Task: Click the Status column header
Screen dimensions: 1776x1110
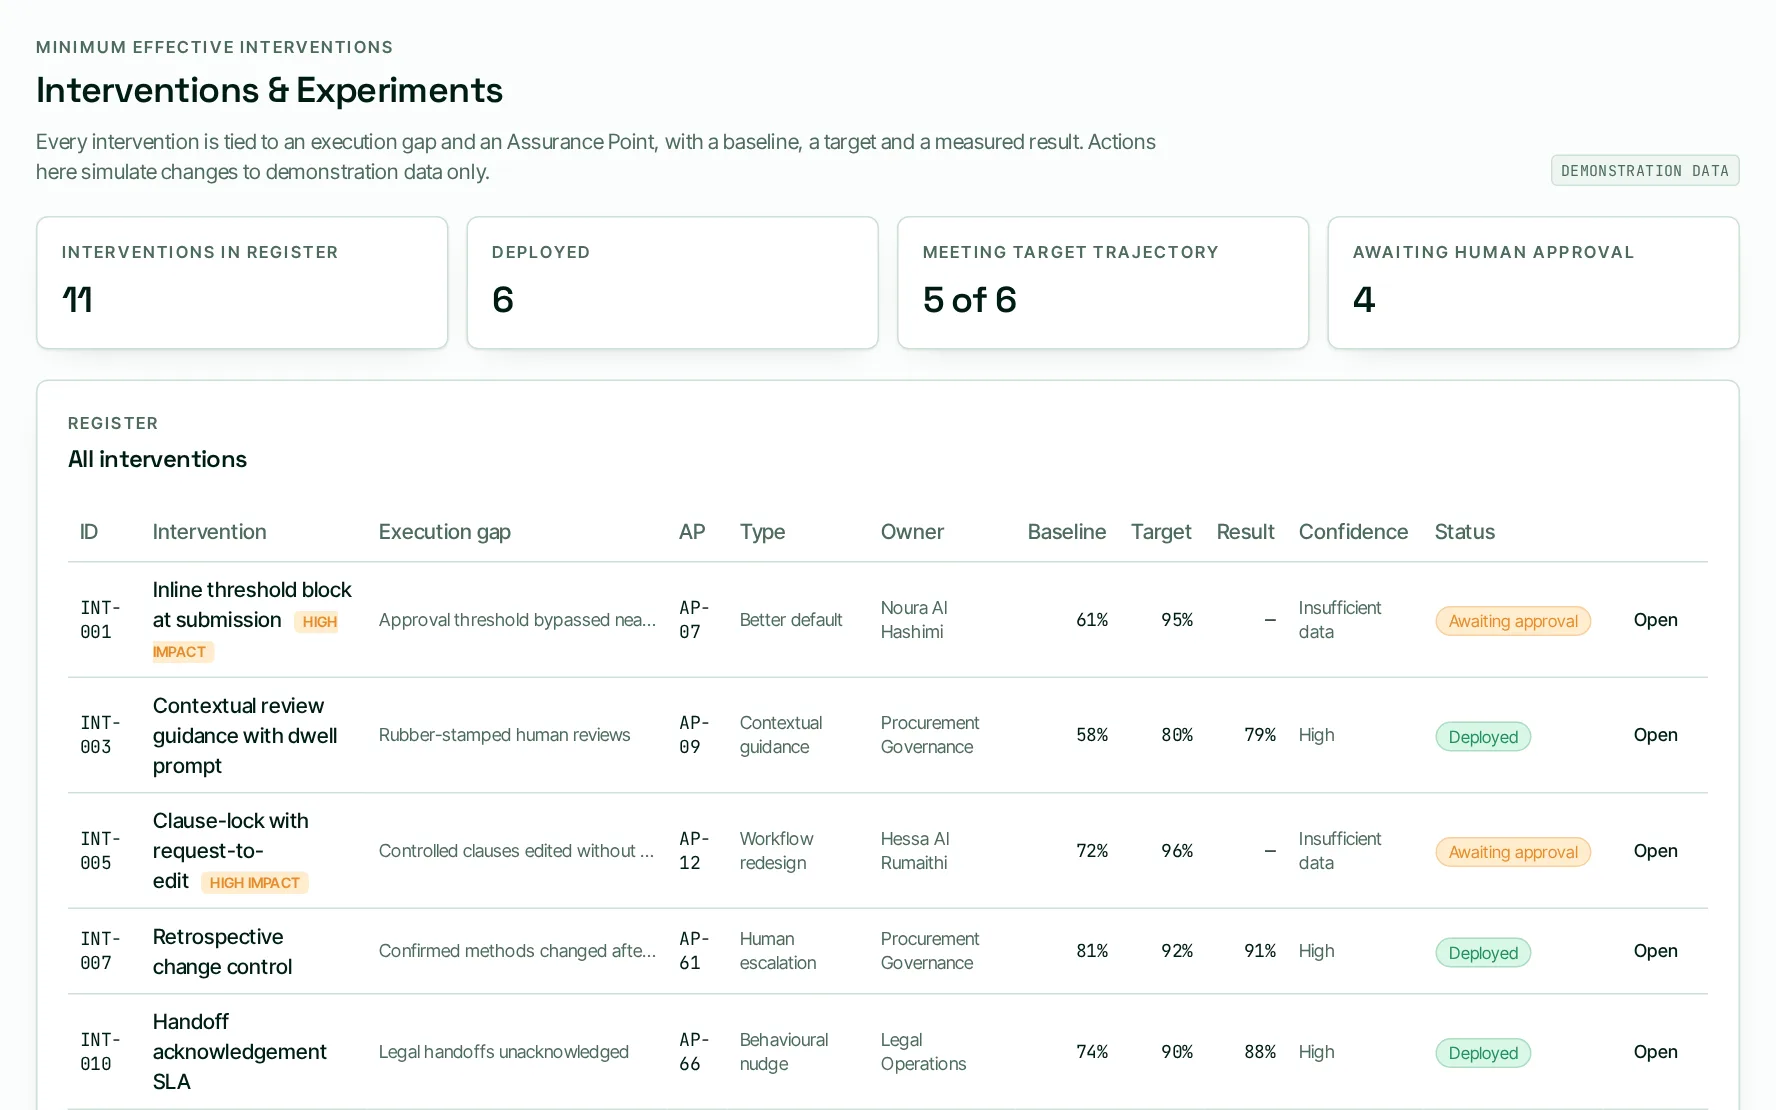Action: [1464, 532]
